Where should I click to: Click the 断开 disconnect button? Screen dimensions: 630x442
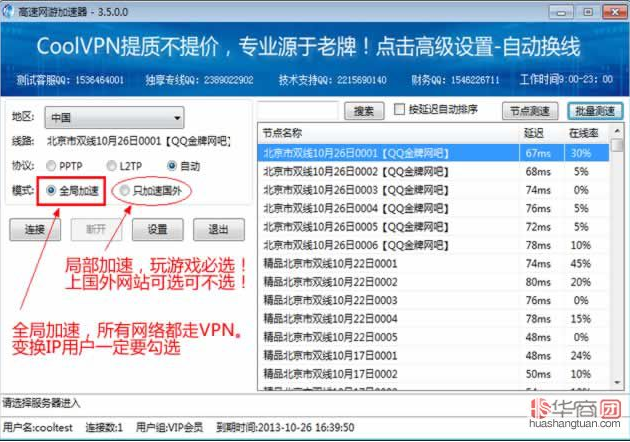(96, 230)
